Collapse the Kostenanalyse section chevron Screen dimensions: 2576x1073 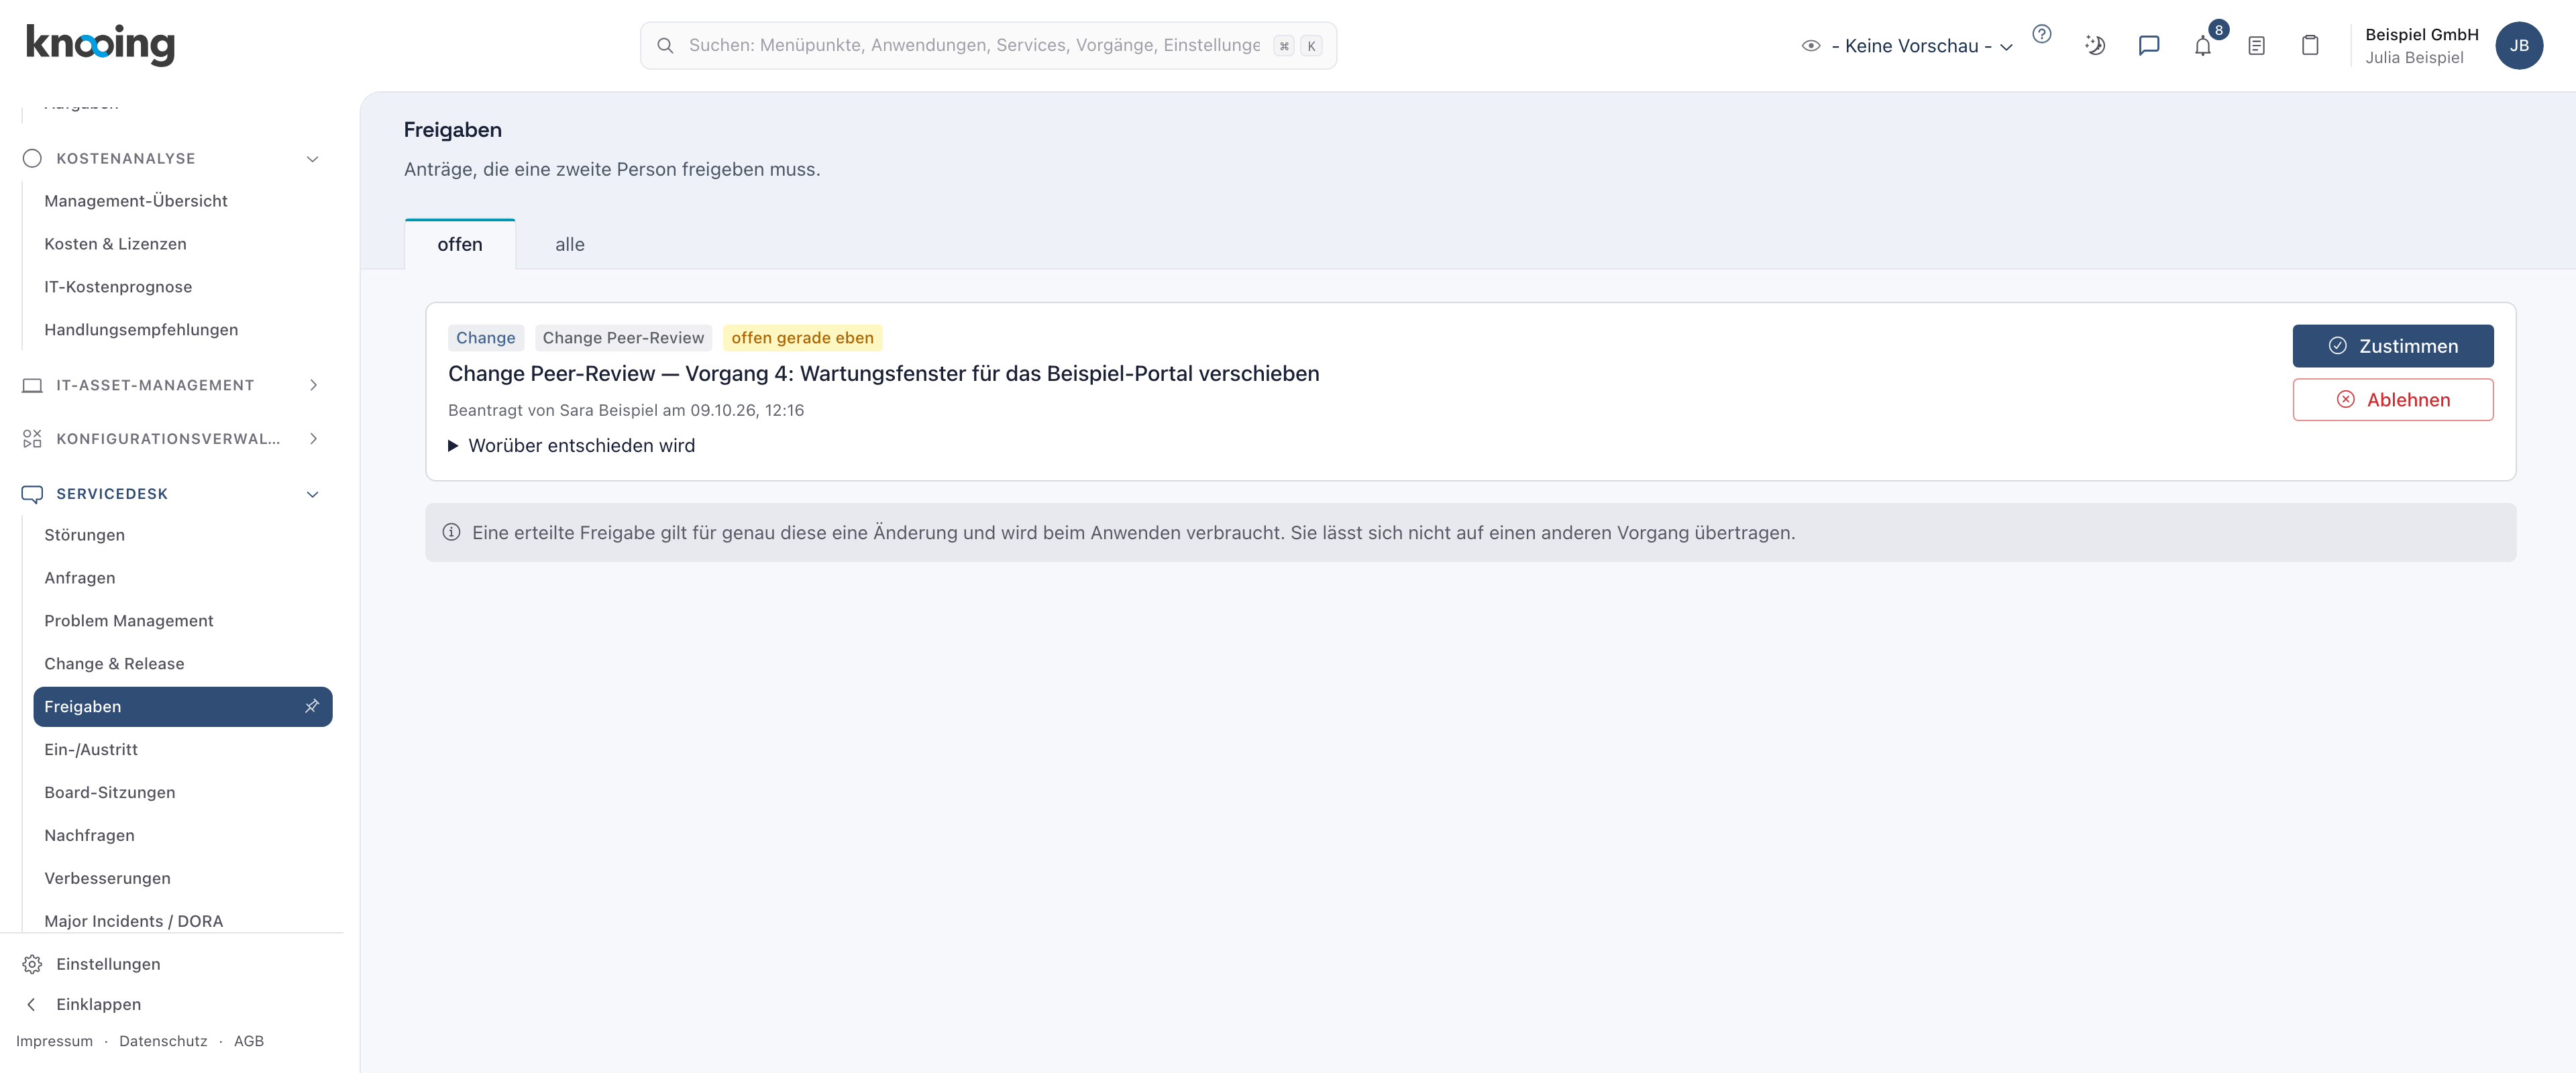point(312,159)
